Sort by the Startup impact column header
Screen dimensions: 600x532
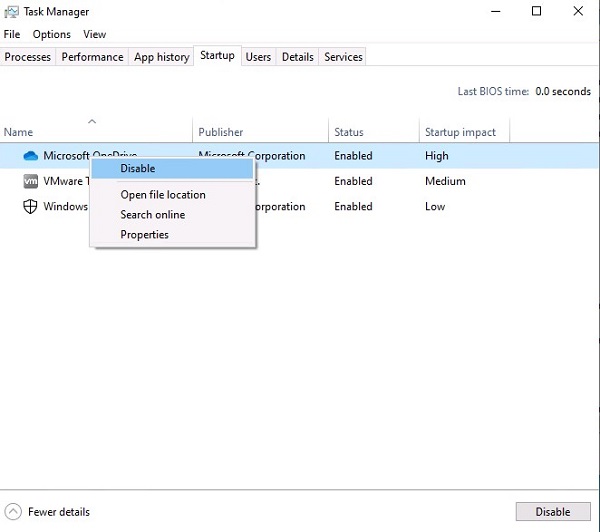tap(464, 132)
